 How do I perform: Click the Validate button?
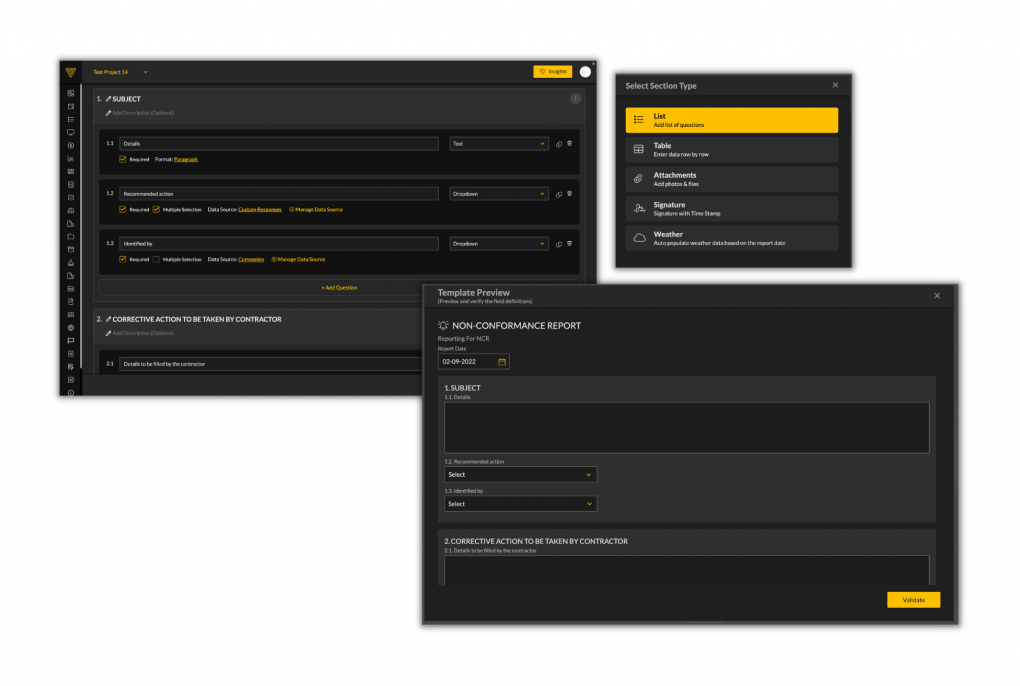(x=913, y=600)
